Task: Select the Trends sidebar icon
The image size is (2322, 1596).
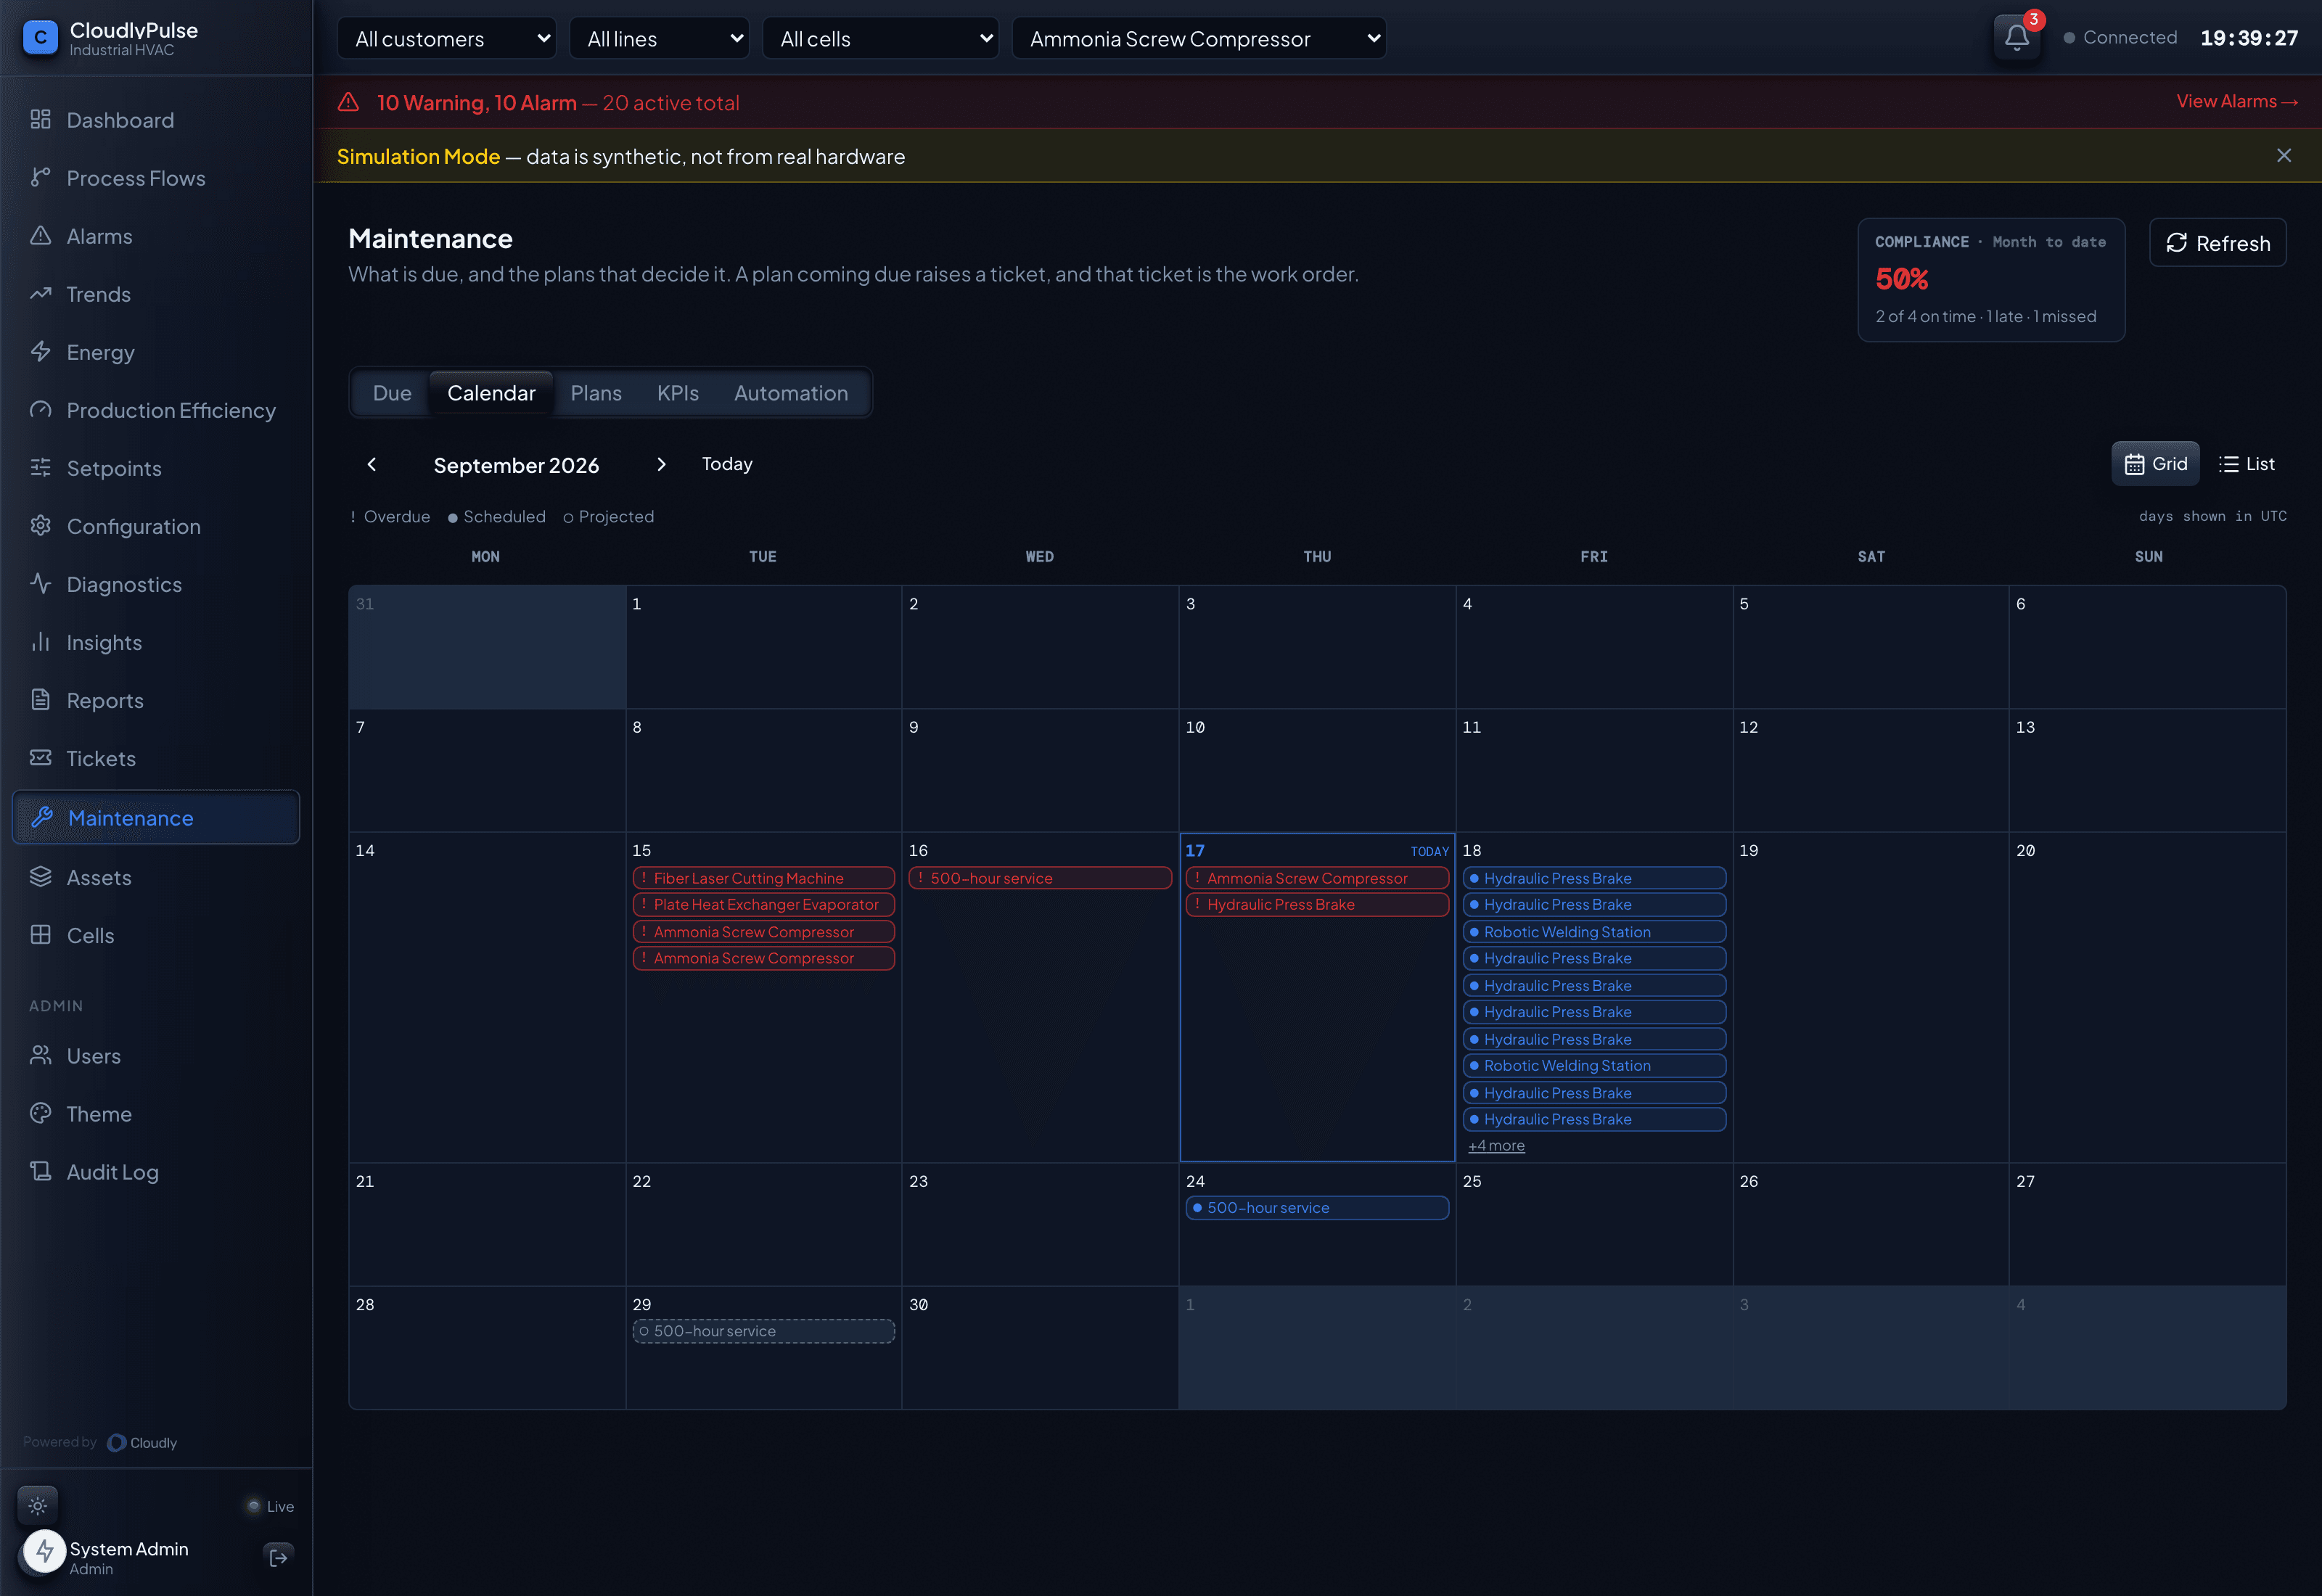Action: click(x=40, y=294)
